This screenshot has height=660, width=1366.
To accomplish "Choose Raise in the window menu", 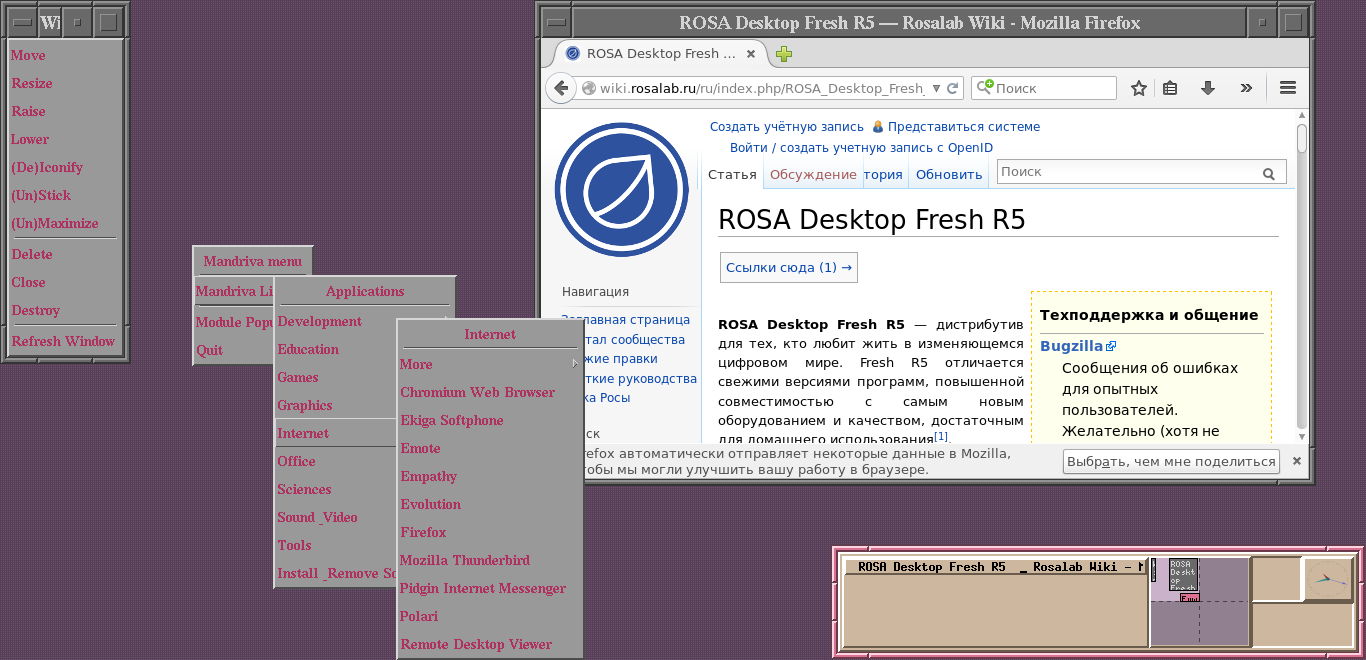I will pos(64,112).
